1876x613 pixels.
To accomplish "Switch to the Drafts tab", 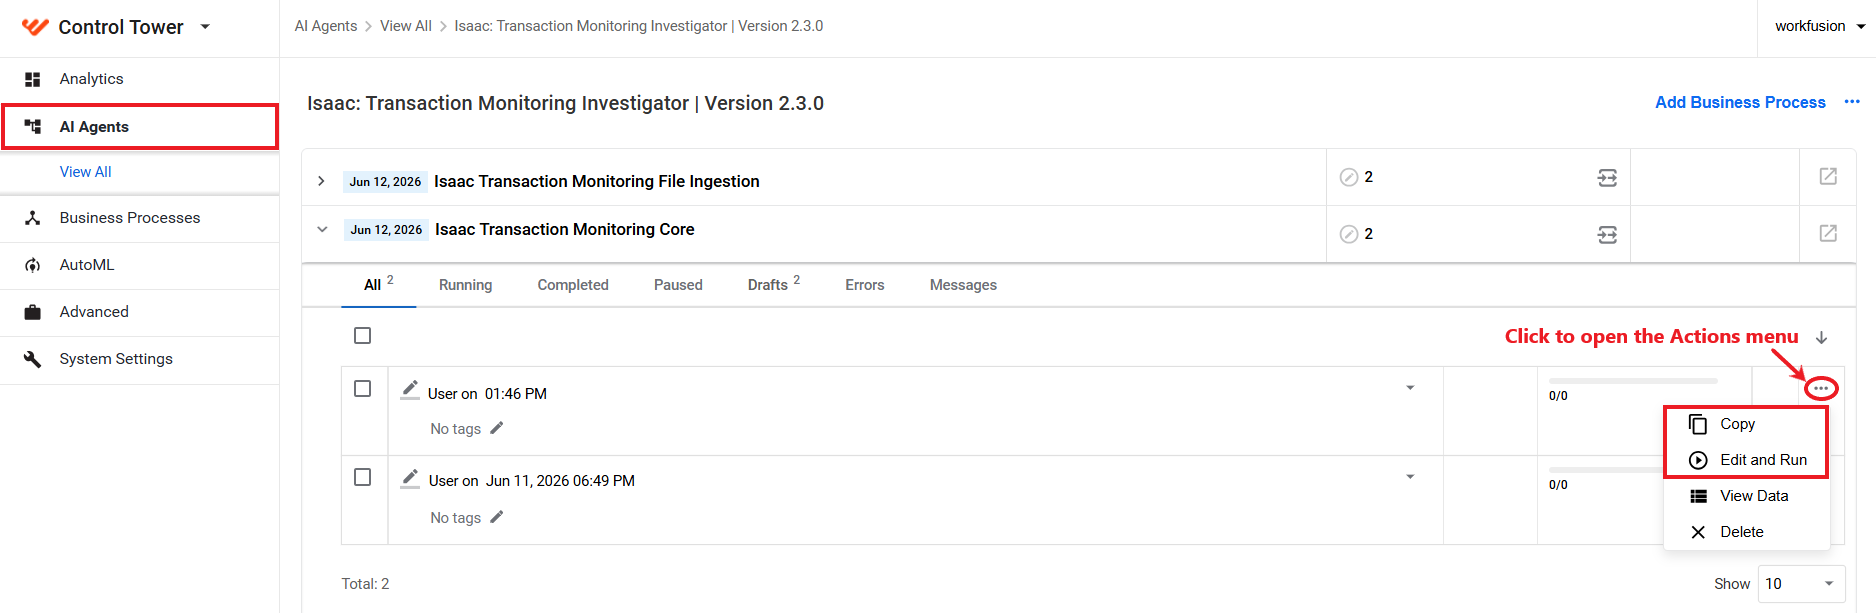I will pyautogui.click(x=774, y=285).
